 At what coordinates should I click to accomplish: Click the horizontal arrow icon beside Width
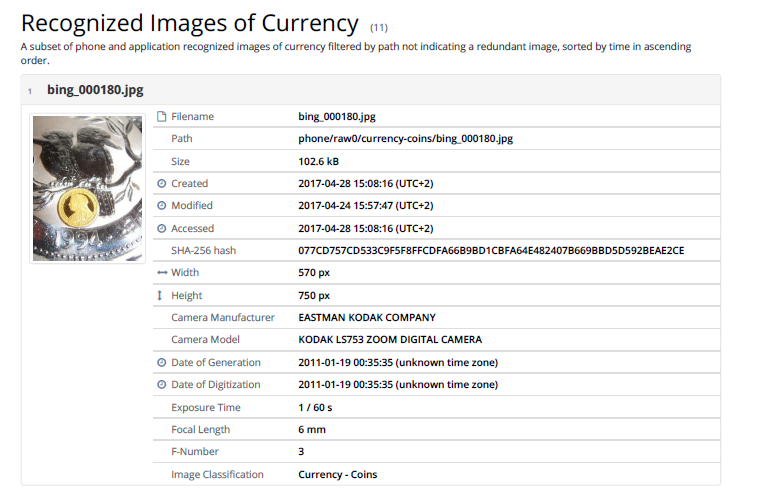pos(162,273)
